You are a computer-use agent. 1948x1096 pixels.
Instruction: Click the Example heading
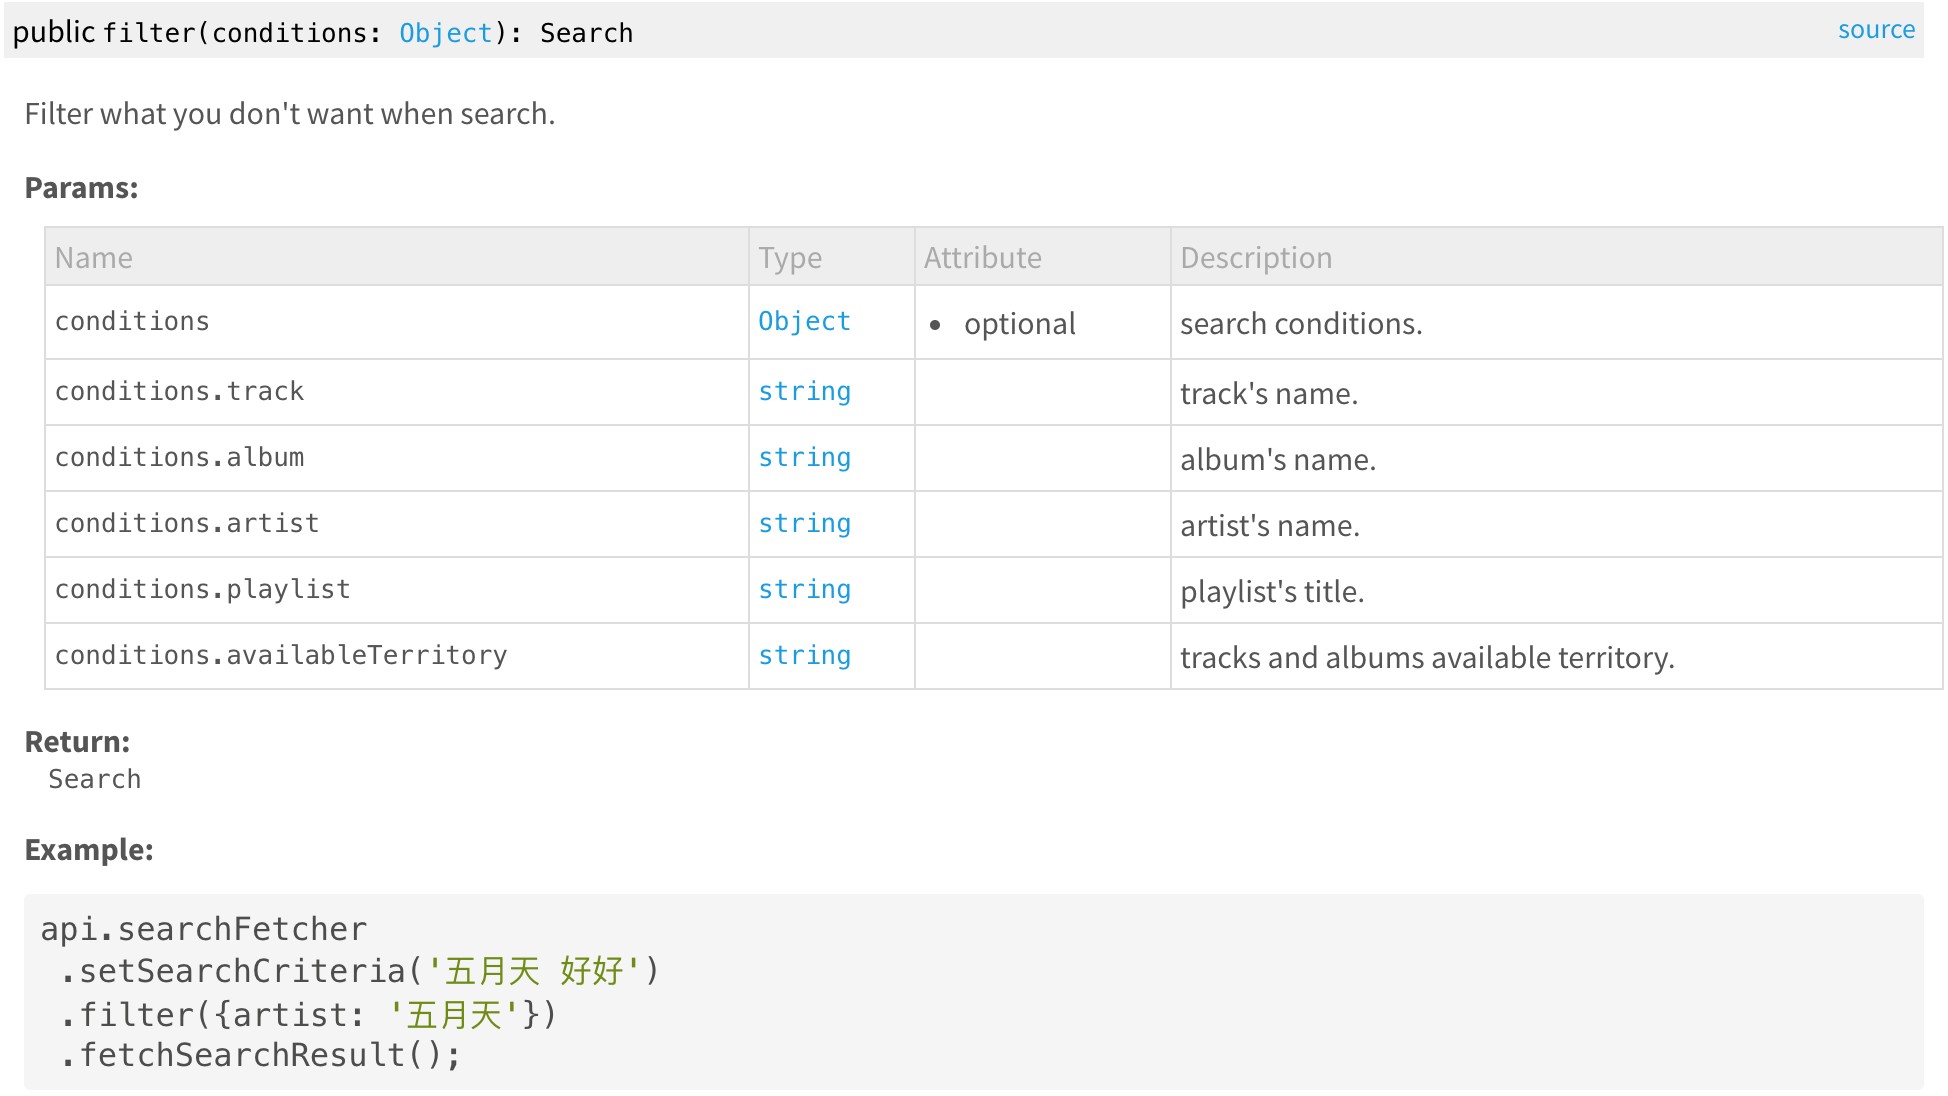pyautogui.click(x=89, y=850)
